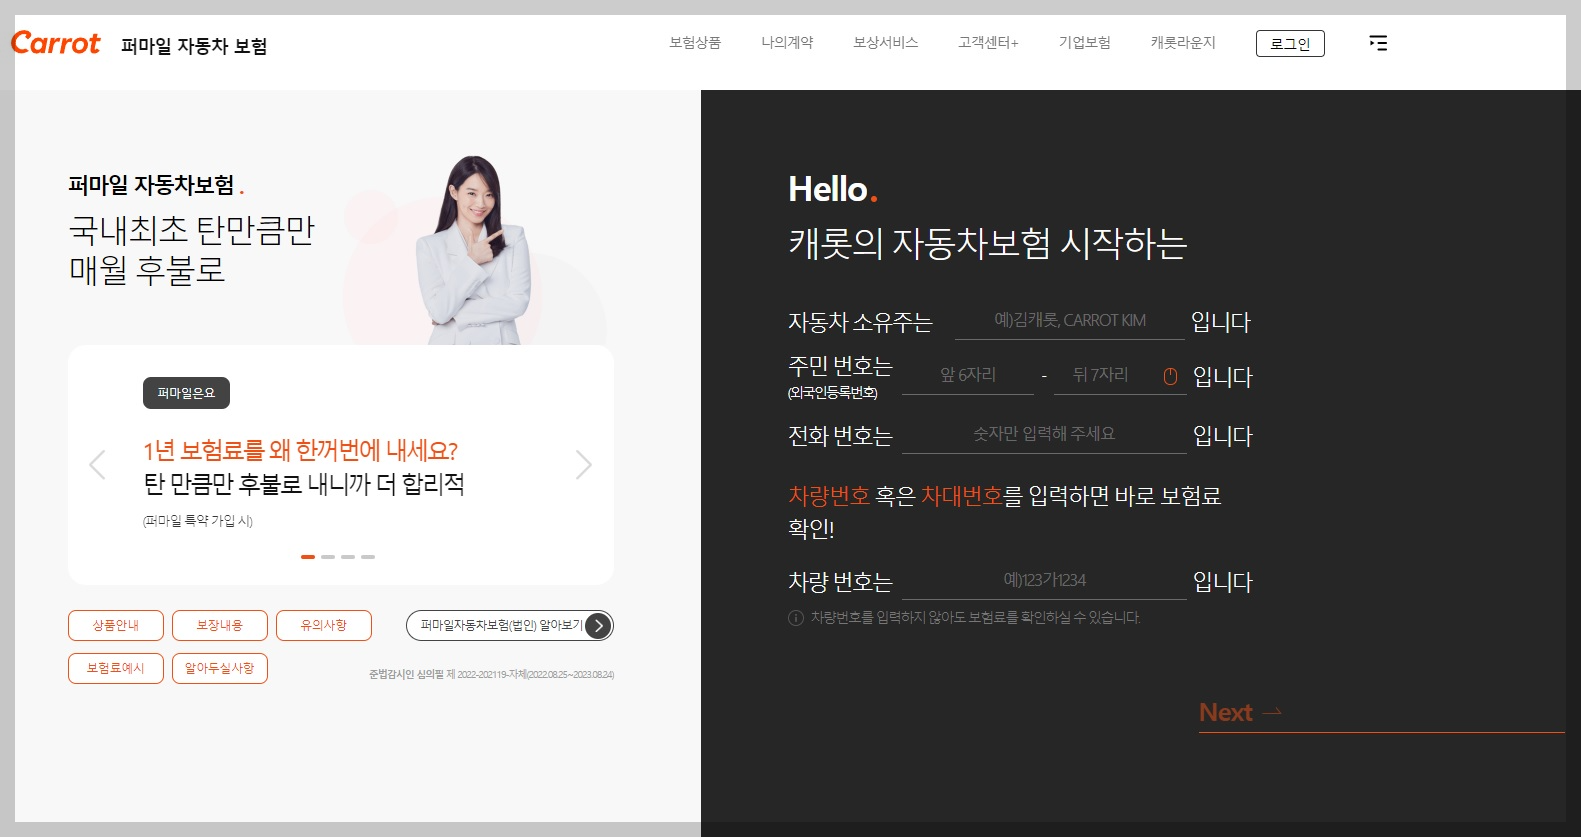Click the 유의사항 button
This screenshot has height=837, width=1581.
click(324, 625)
